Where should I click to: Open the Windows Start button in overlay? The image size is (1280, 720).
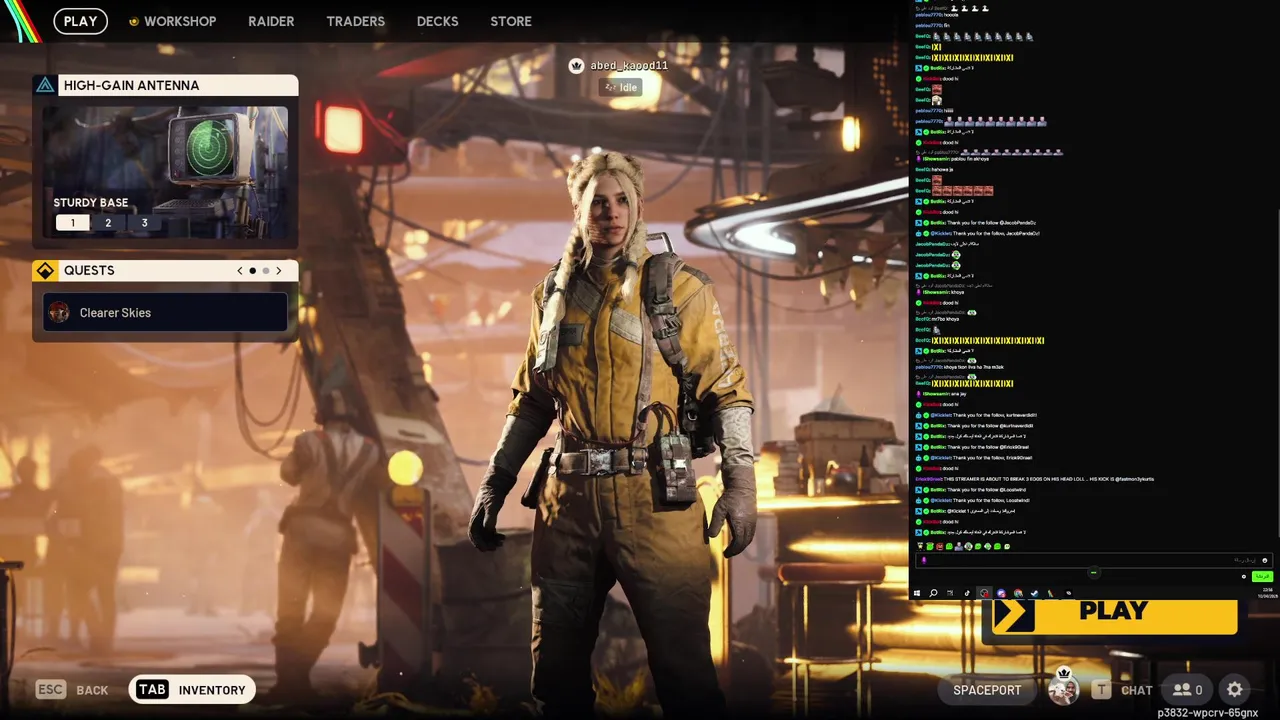[x=917, y=593]
